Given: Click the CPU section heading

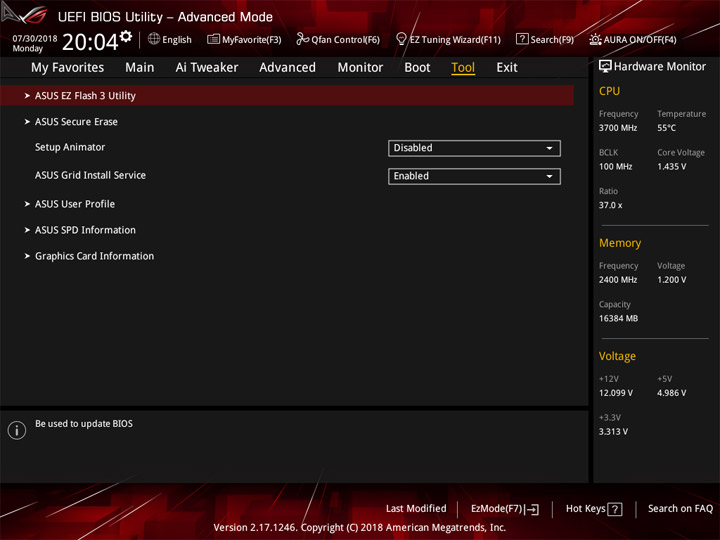Looking at the screenshot, I should (609, 91).
